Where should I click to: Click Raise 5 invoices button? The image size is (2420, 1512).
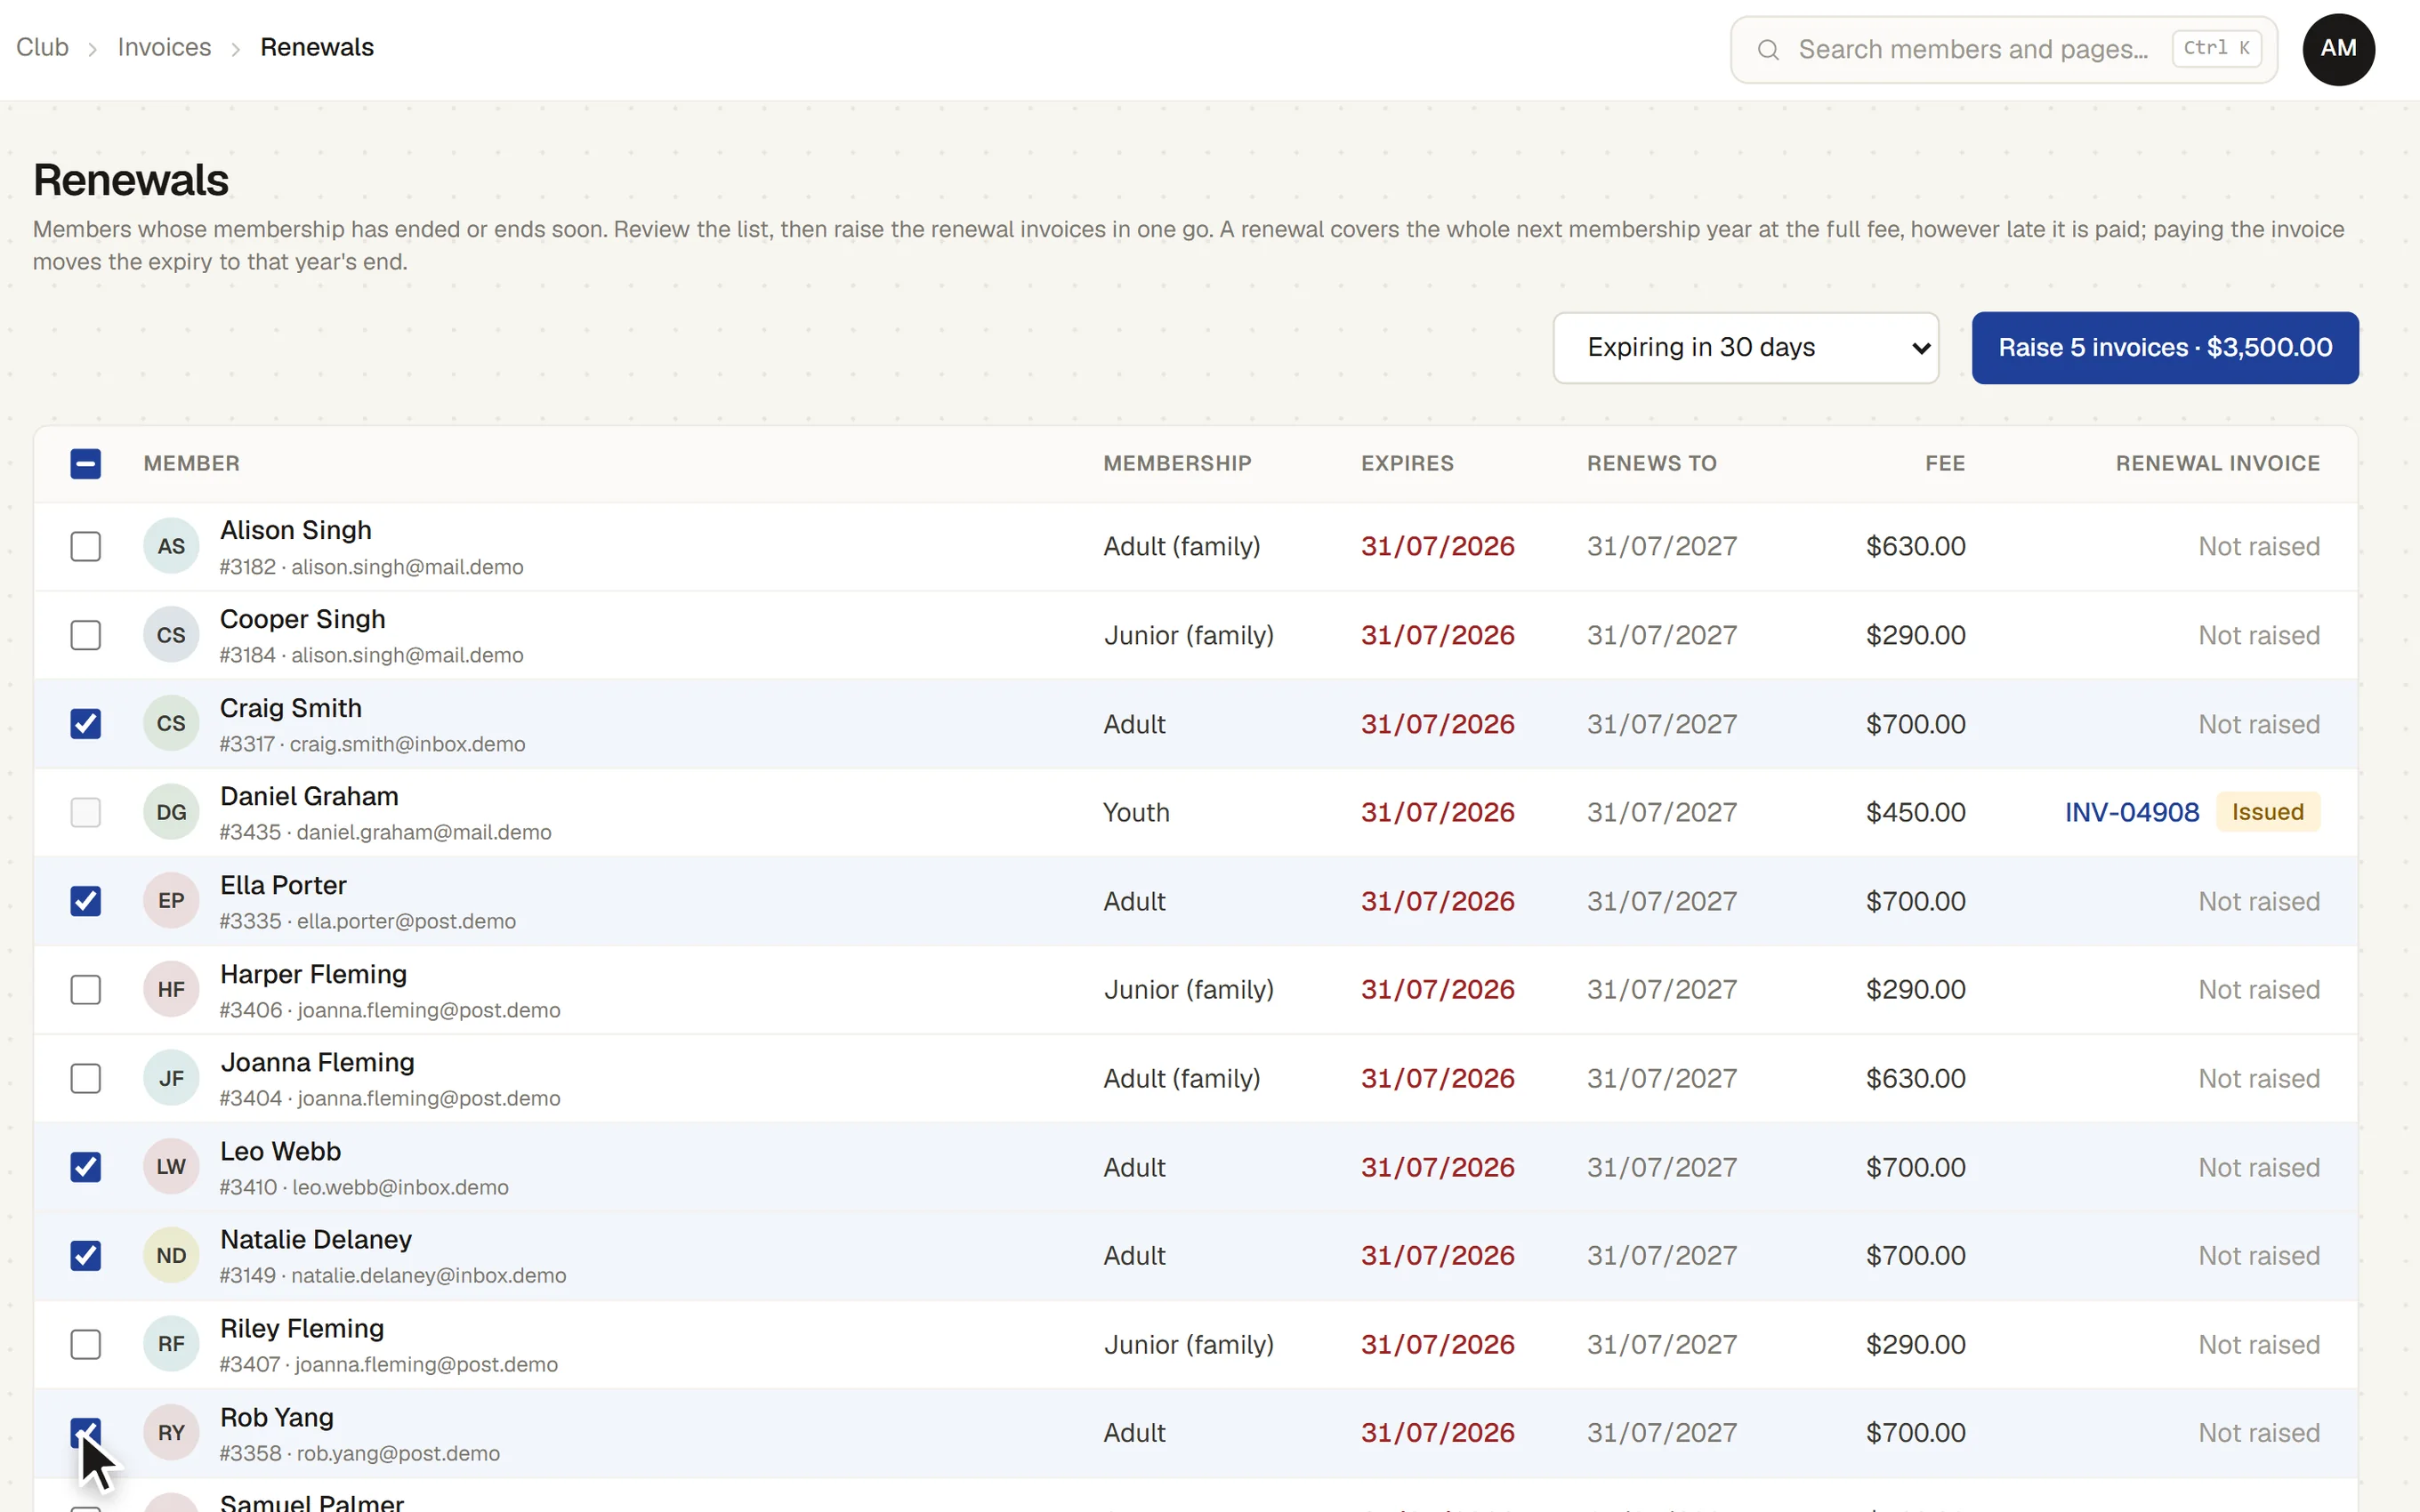point(2165,348)
